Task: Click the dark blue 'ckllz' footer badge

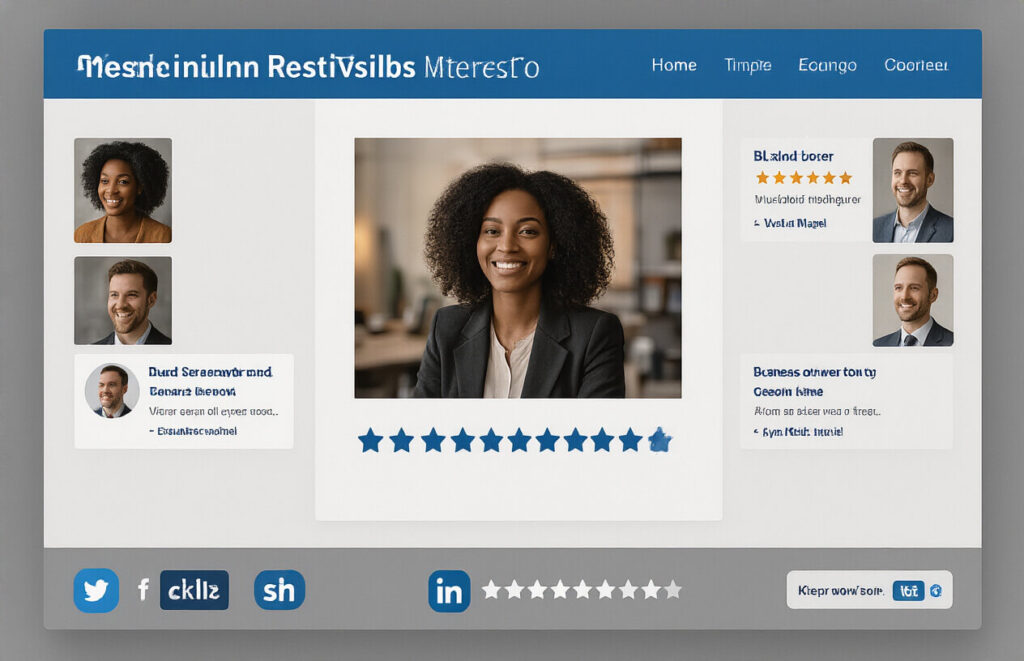Action: [194, 590]
